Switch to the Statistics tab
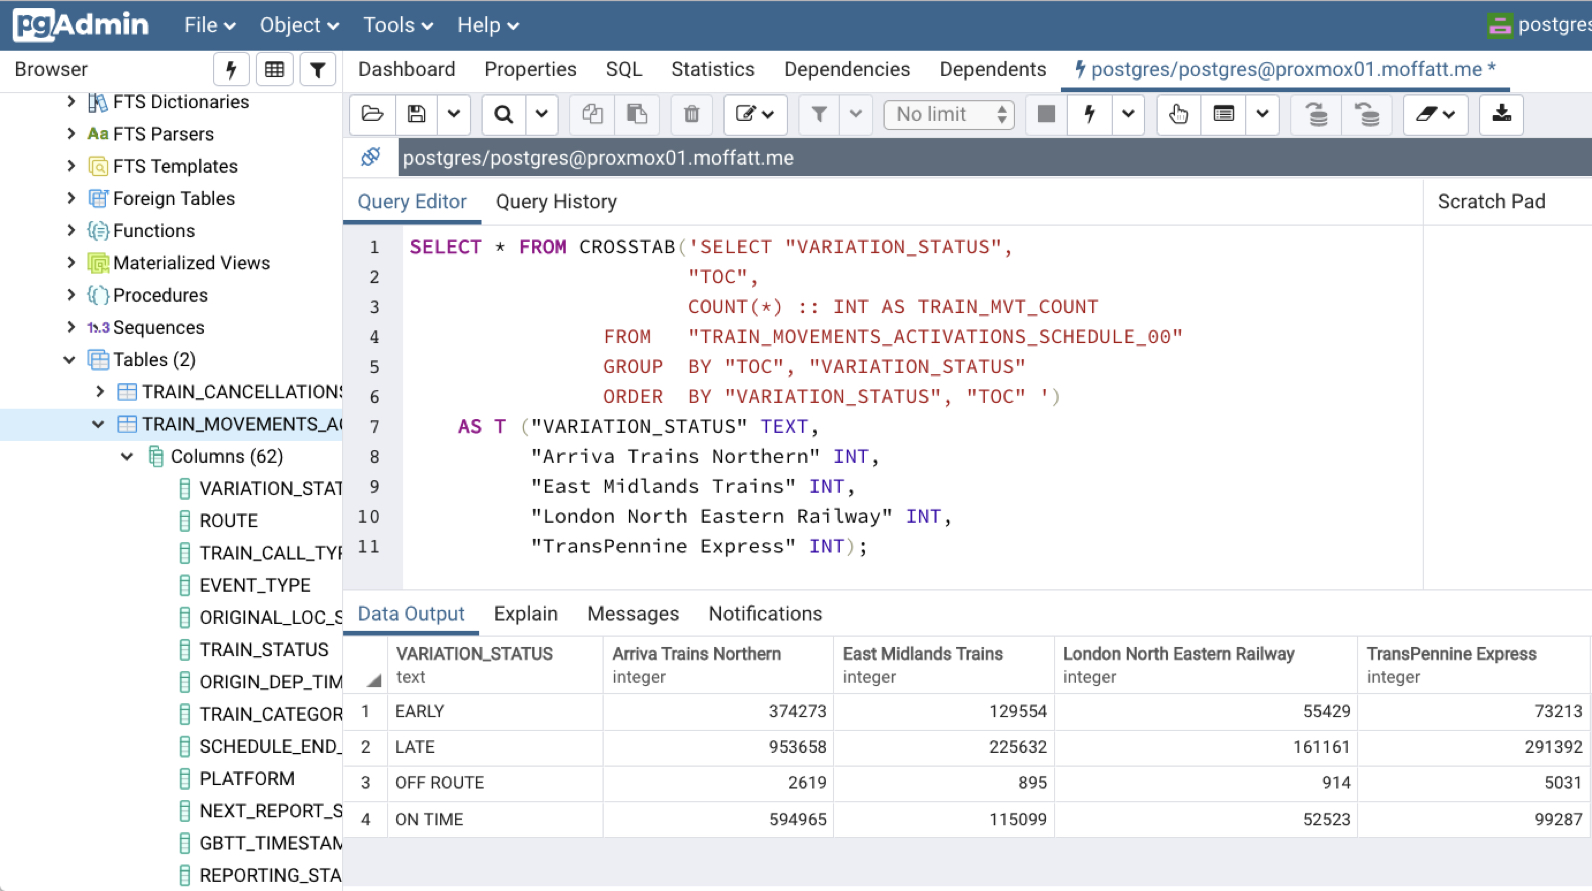 click(713, 69)
